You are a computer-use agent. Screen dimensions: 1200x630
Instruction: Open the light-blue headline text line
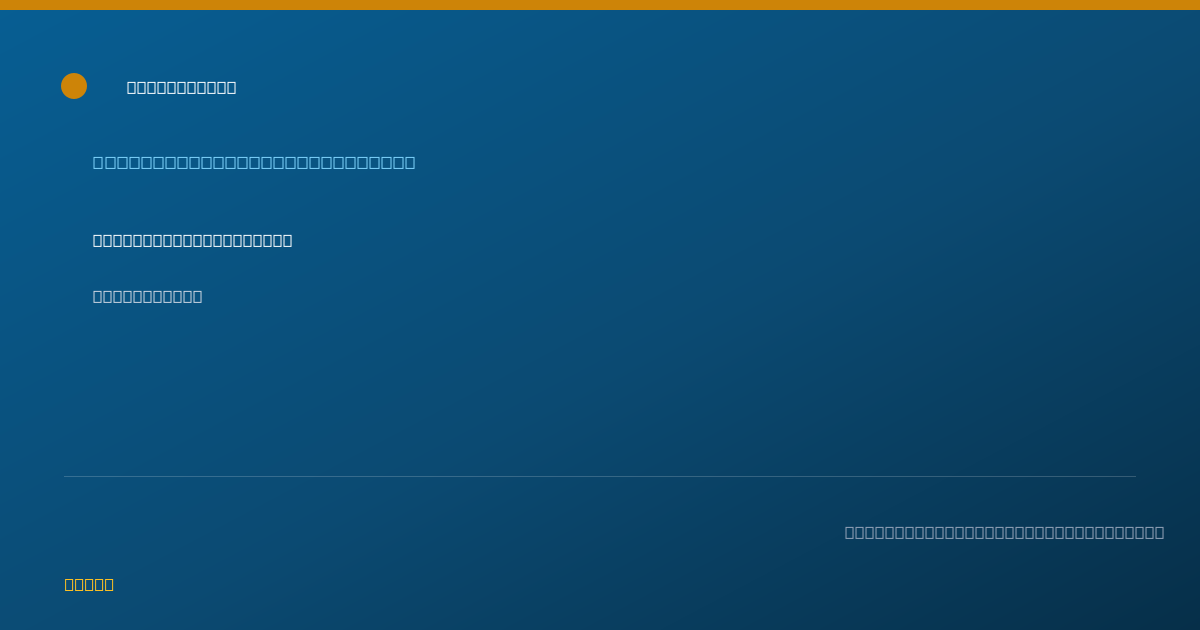pos(254,162)
